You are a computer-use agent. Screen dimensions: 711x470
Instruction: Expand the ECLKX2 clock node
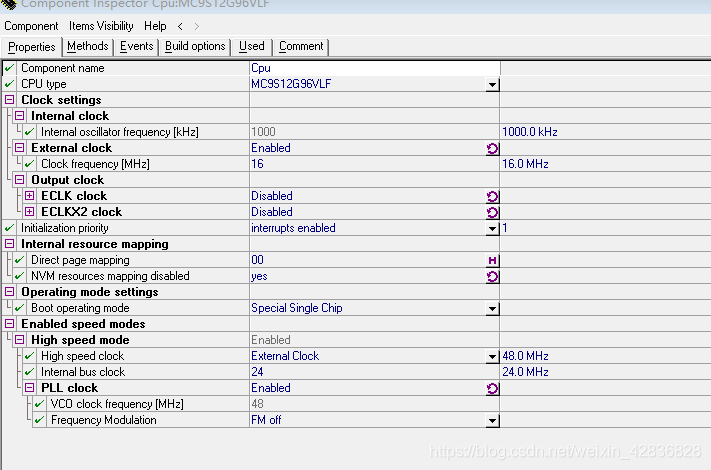click(x=30, y=212)
